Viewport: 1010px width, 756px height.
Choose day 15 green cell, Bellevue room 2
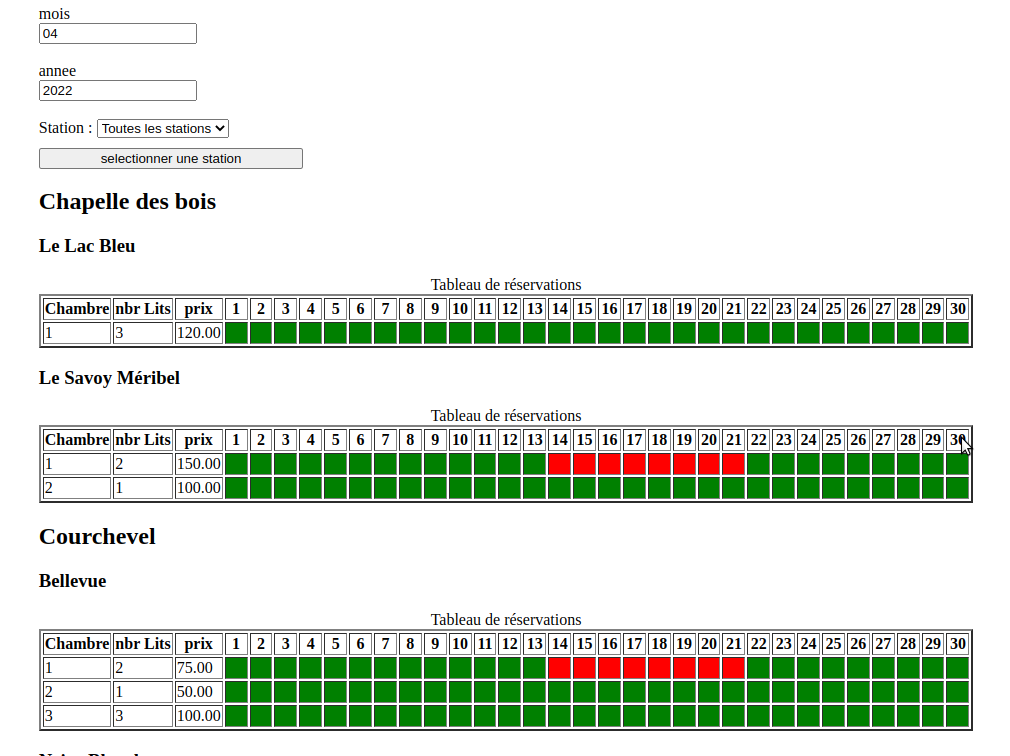[x=584, y=692]
